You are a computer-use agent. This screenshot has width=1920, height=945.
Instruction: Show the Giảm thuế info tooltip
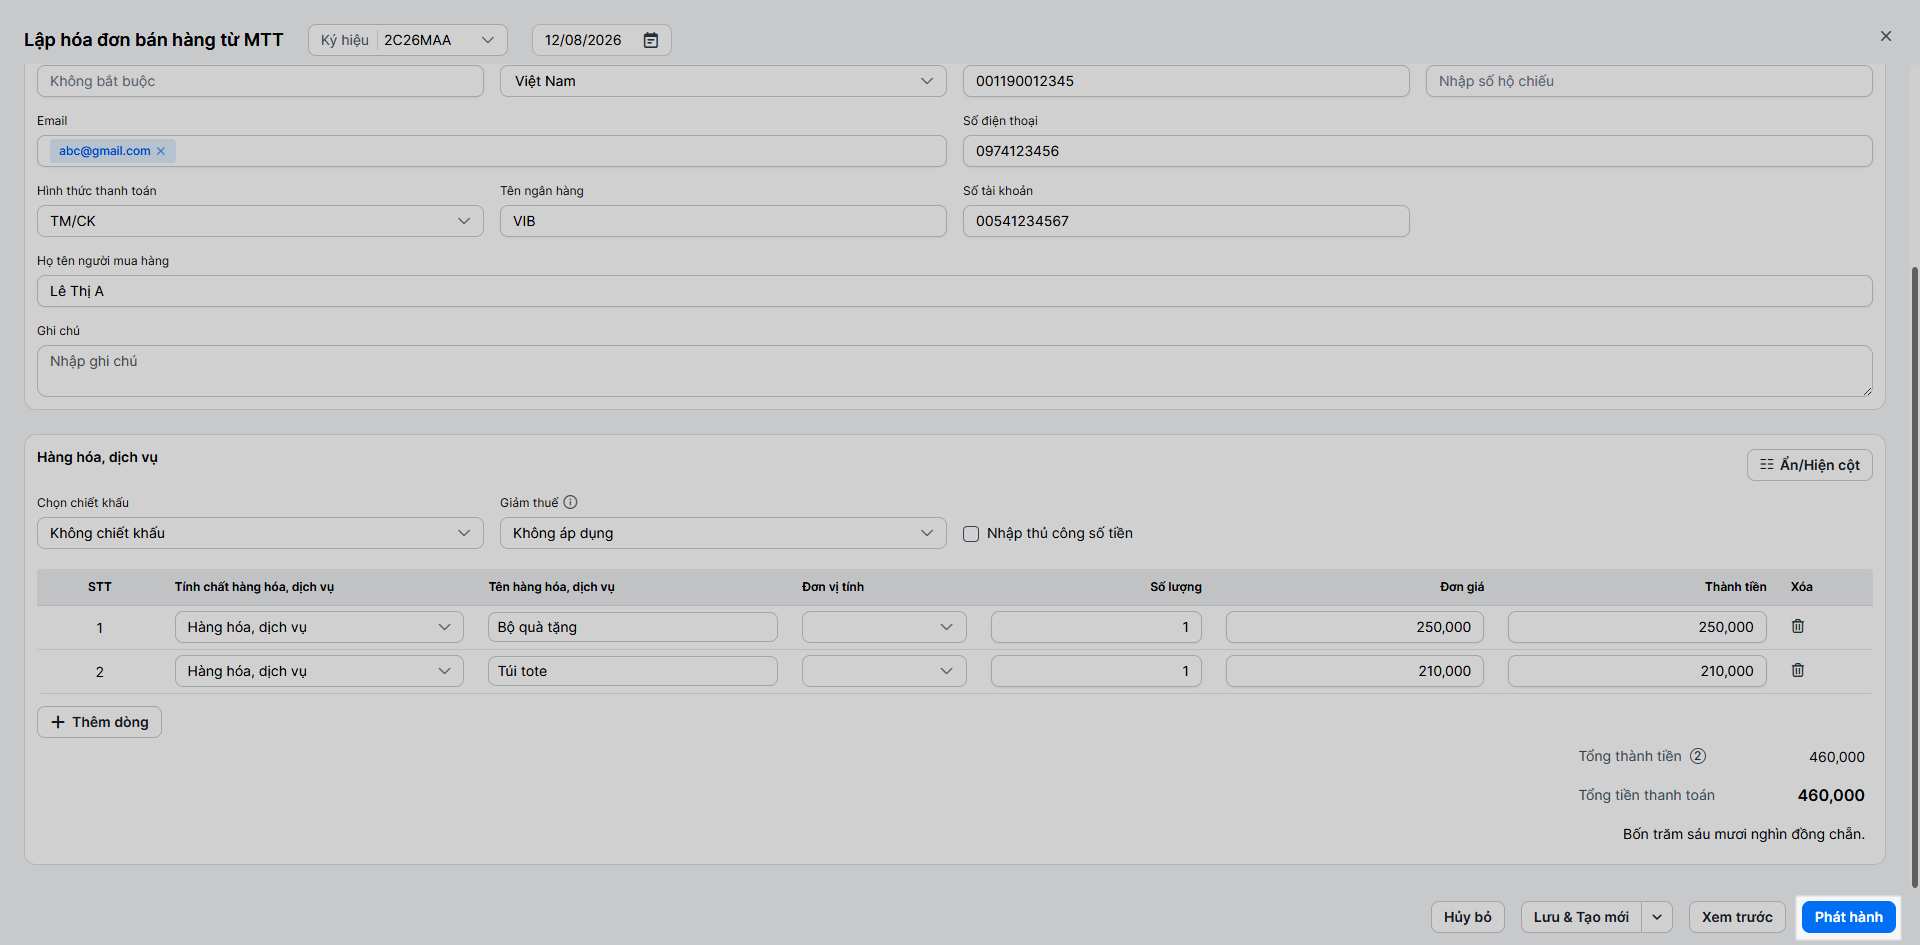pos(570,502)
